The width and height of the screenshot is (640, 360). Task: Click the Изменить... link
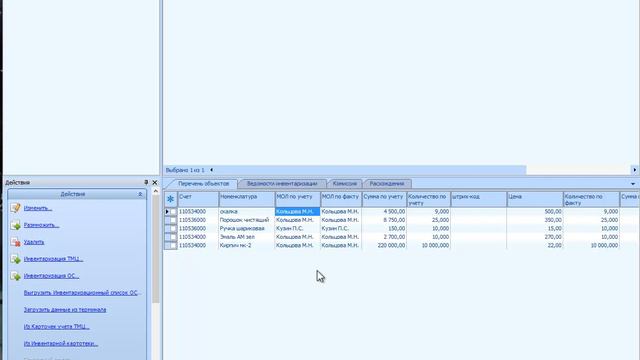pos(38,208)
